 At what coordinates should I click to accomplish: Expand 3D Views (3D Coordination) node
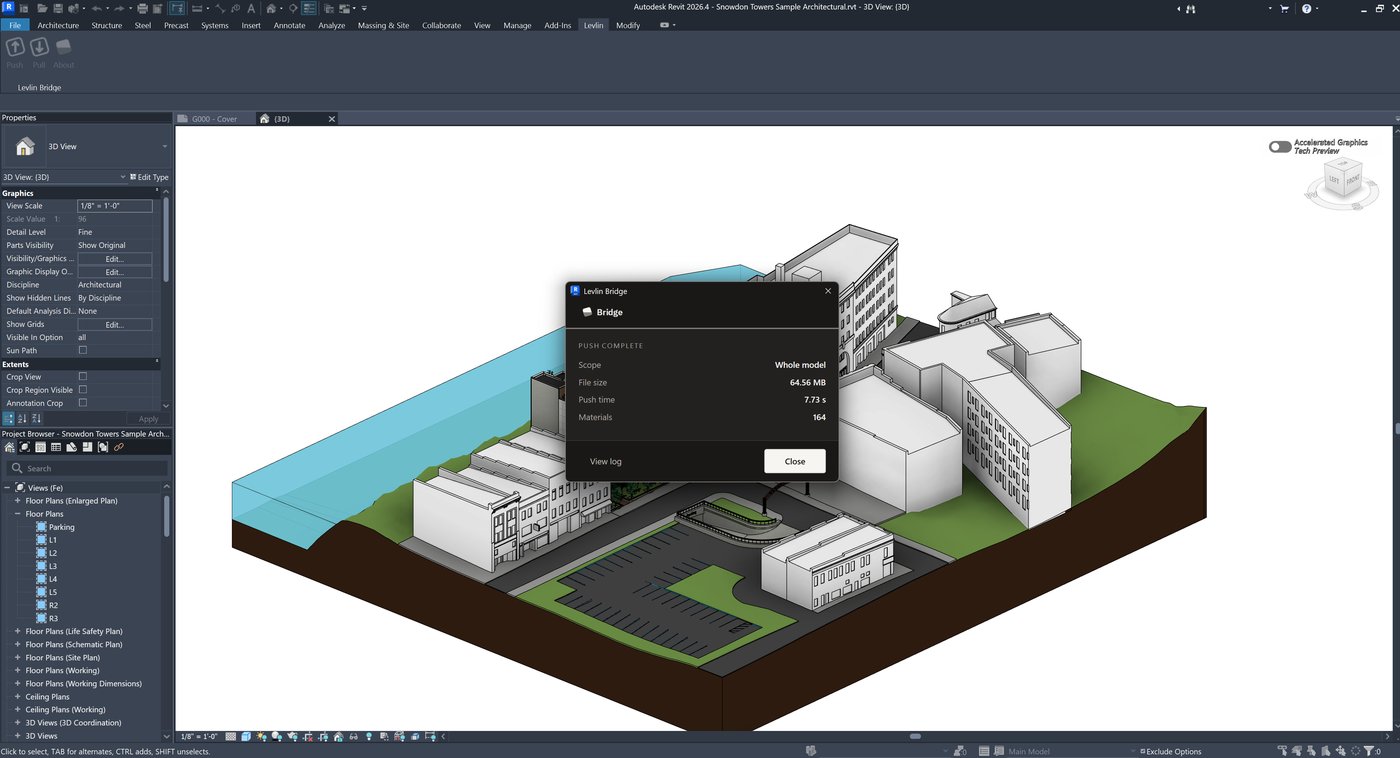17,723
